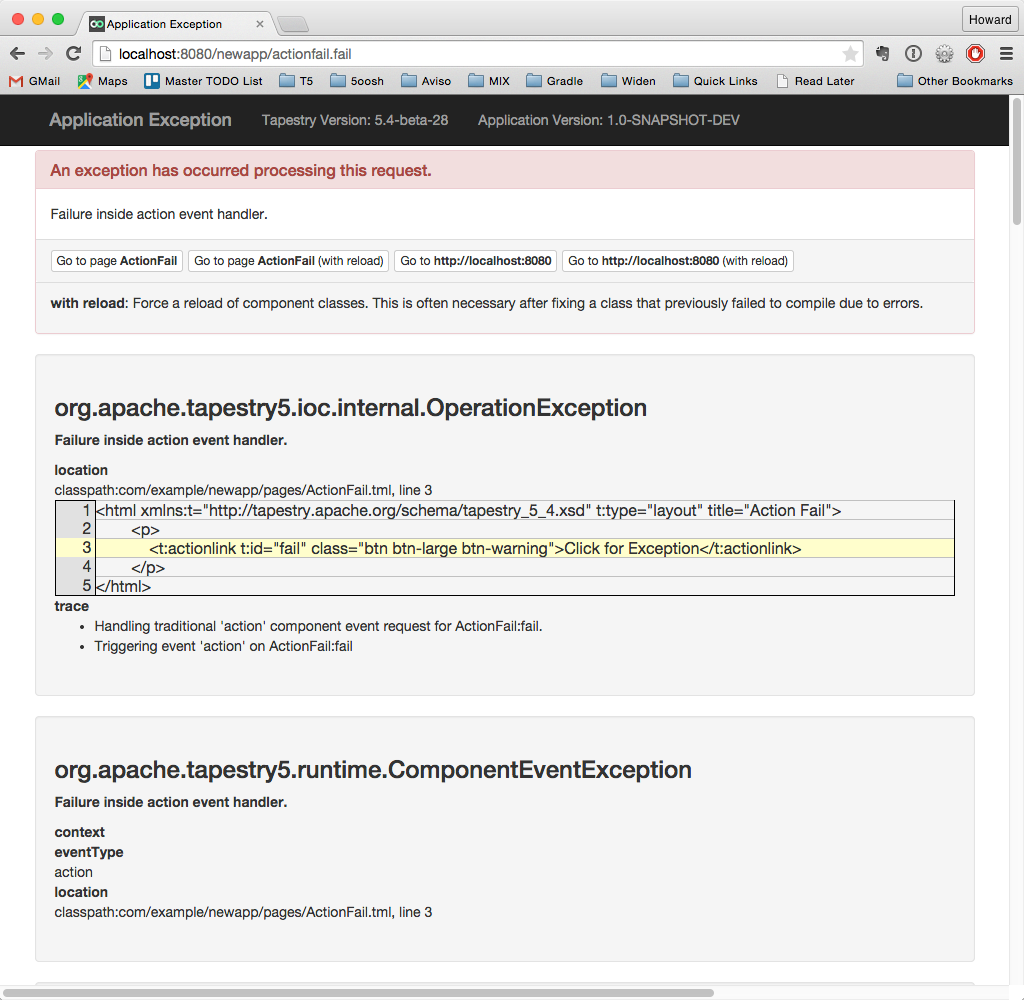Click the Howard profile button

coord(989,20)
